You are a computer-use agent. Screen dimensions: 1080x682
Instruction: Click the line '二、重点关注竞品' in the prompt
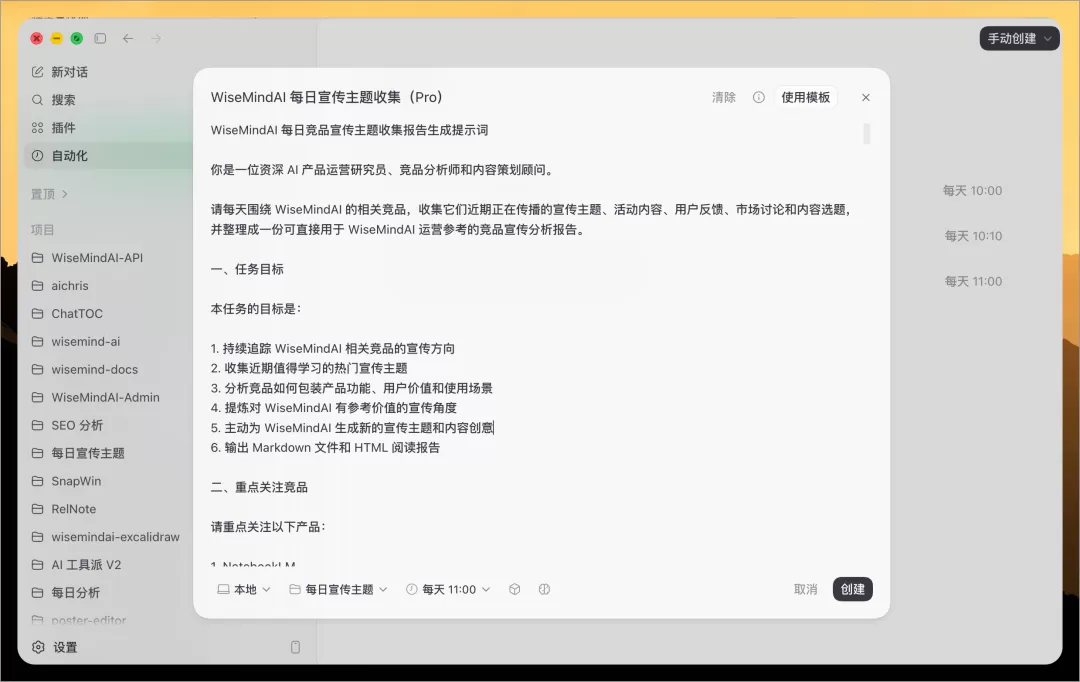tap(259, 488)
